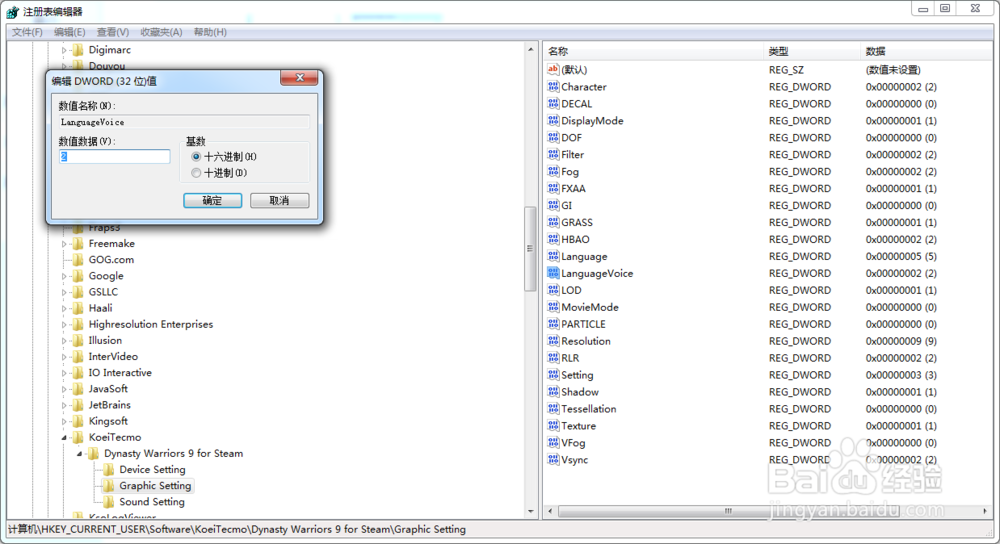Collapse the KoeiTecmo registry key
The width and height of the screenshot is (1000, 544).
[64, 437]
